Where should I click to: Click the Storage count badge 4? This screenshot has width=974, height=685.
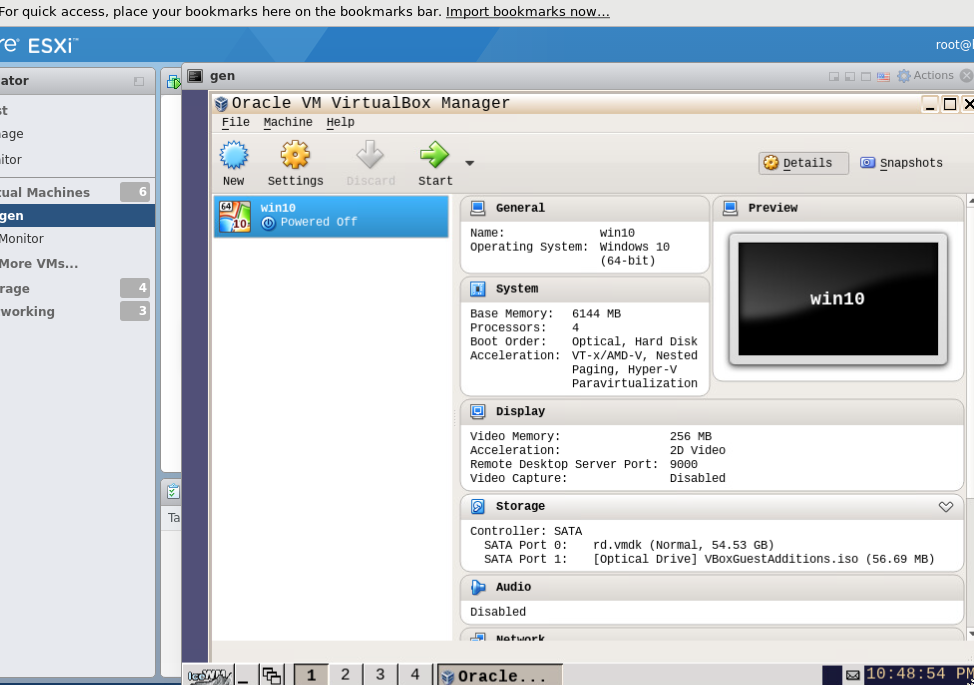[x=135, y=288]
